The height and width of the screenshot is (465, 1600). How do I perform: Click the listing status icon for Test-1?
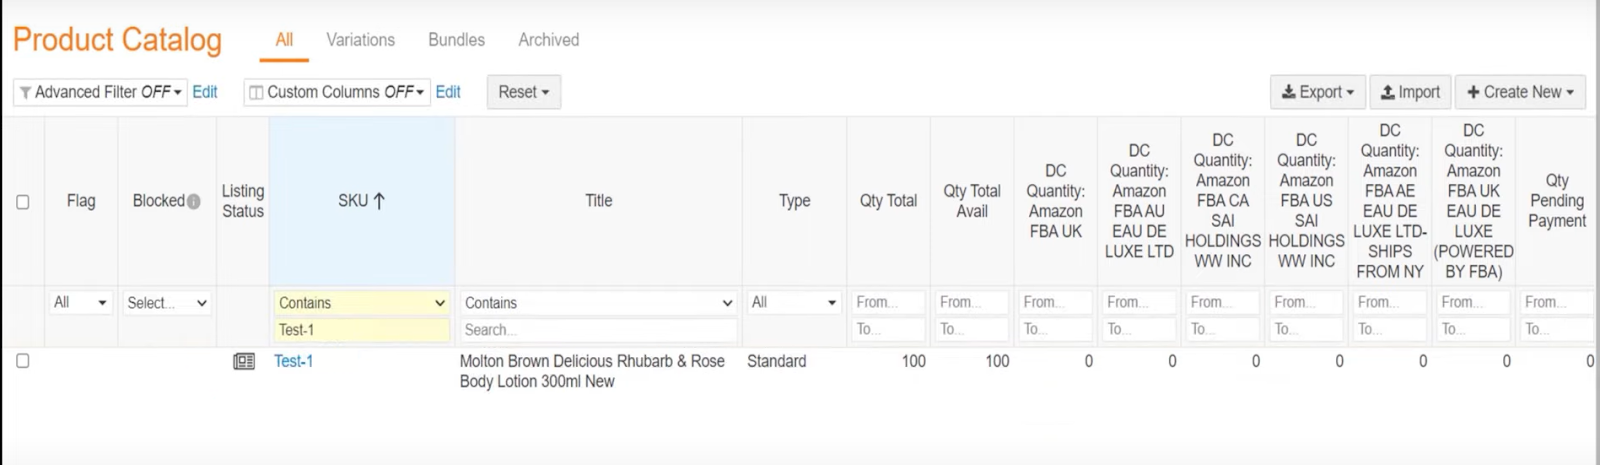click(243, 361)
